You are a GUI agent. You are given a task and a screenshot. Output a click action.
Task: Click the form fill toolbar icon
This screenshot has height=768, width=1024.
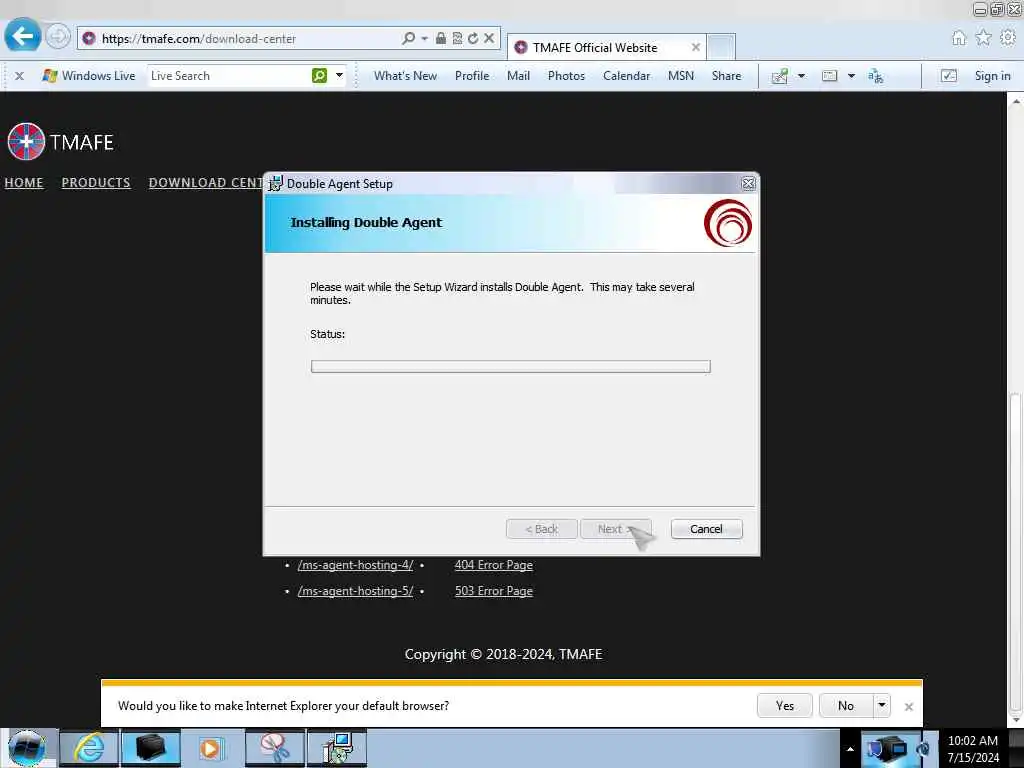pyautogui.click(x=829, y=76)
